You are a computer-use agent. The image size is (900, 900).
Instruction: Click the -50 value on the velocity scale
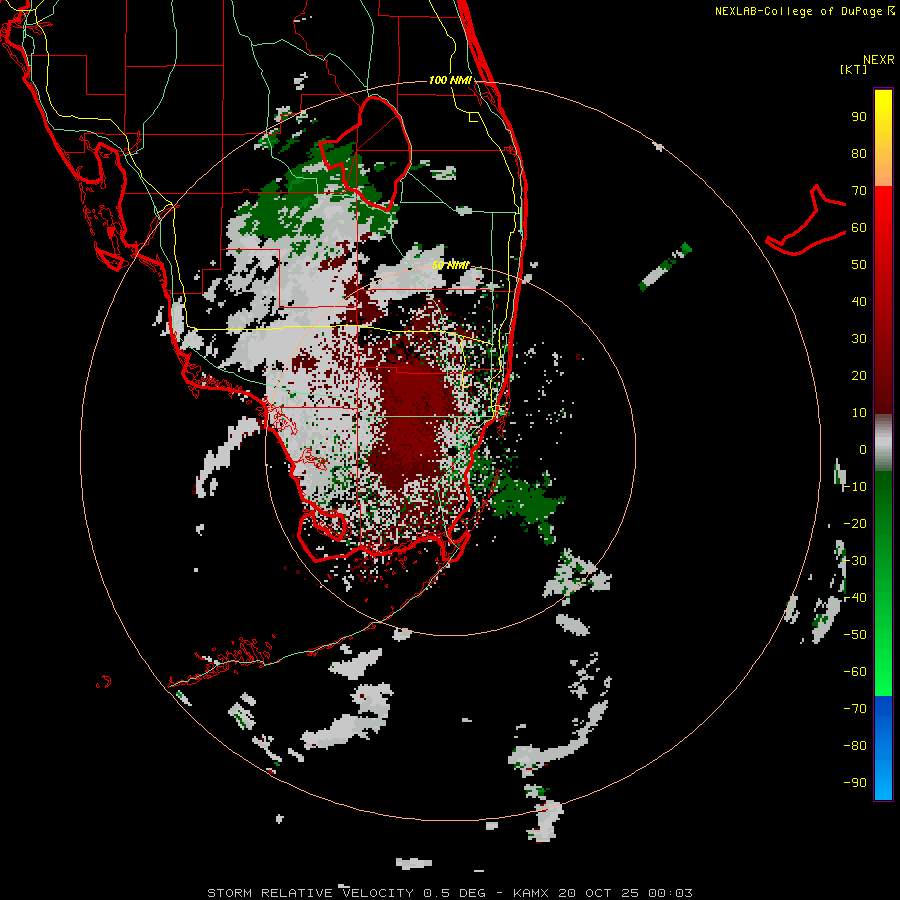855,635
